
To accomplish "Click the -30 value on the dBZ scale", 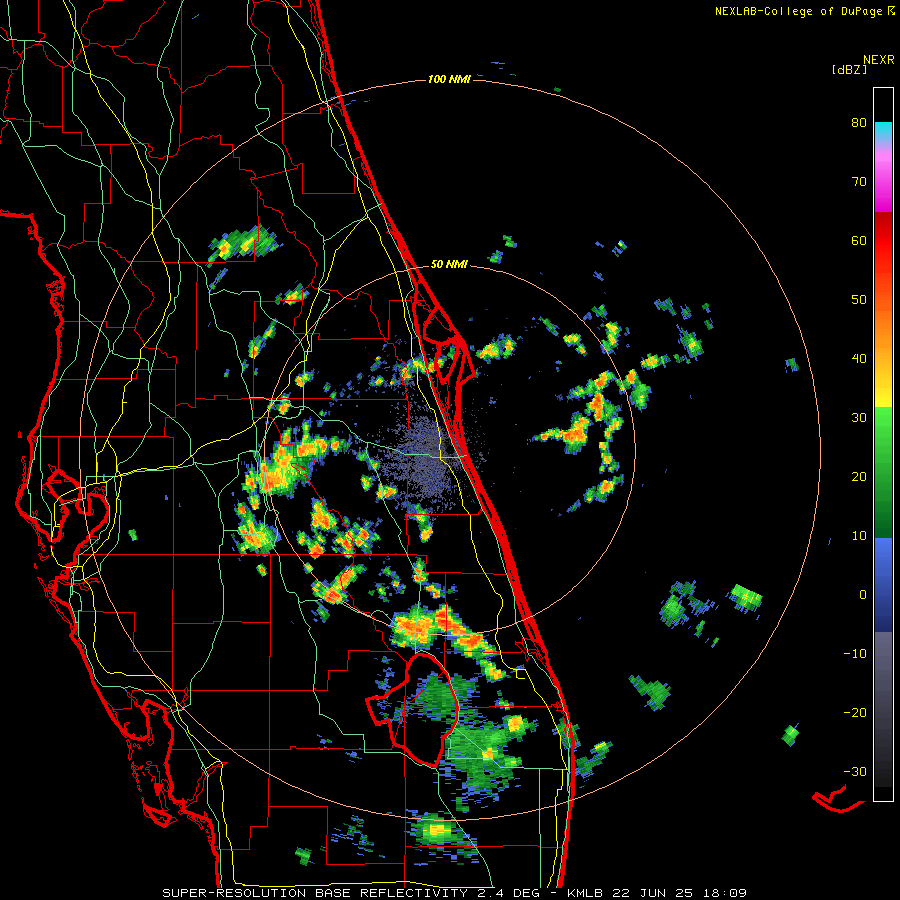I will pyautogui.click(x=855, y=771).
